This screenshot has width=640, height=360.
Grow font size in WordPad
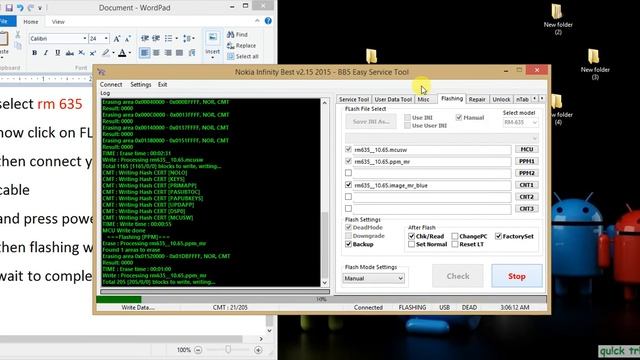click(x=117, y=39)
